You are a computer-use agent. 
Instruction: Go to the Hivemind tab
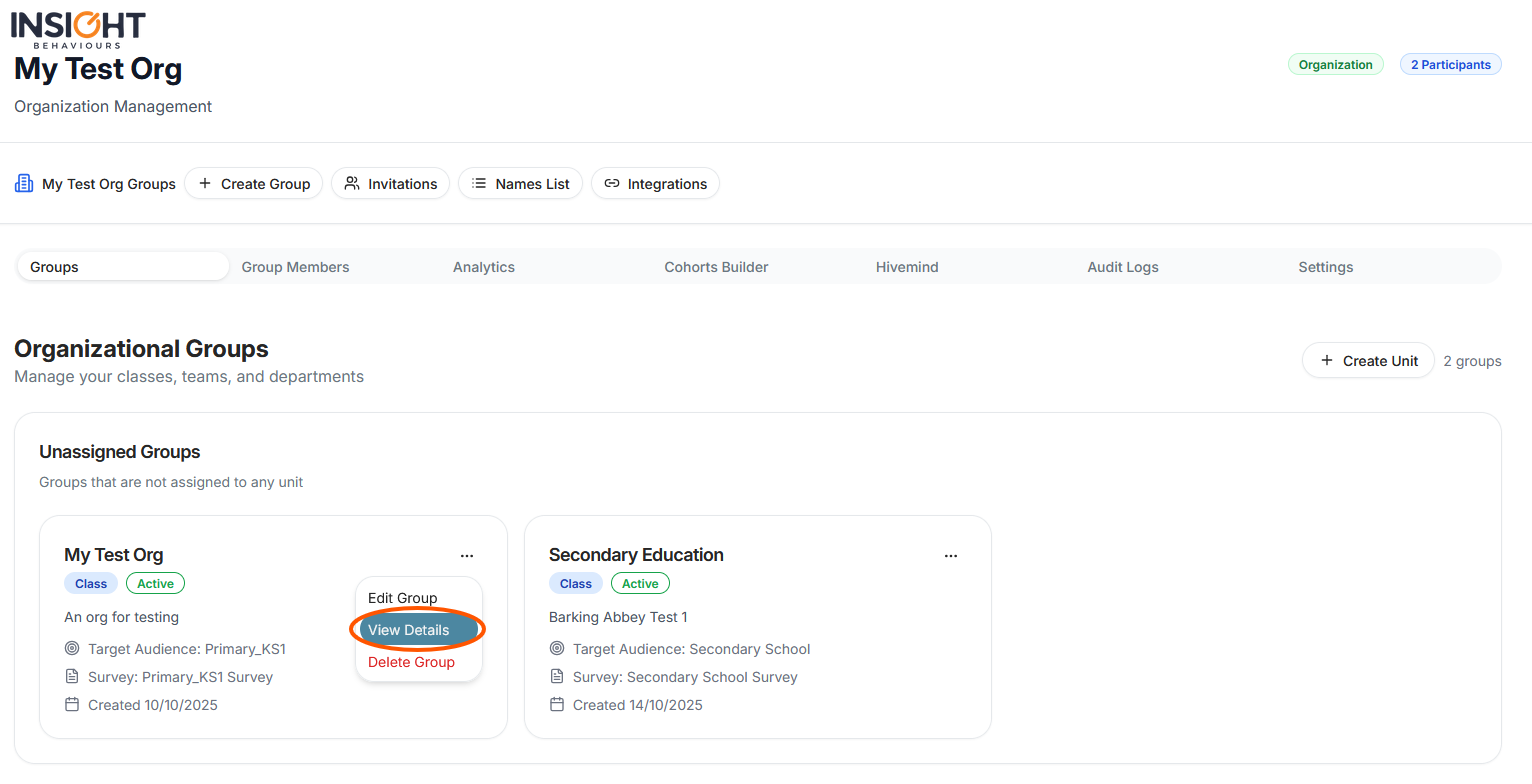tap(907, 267)
